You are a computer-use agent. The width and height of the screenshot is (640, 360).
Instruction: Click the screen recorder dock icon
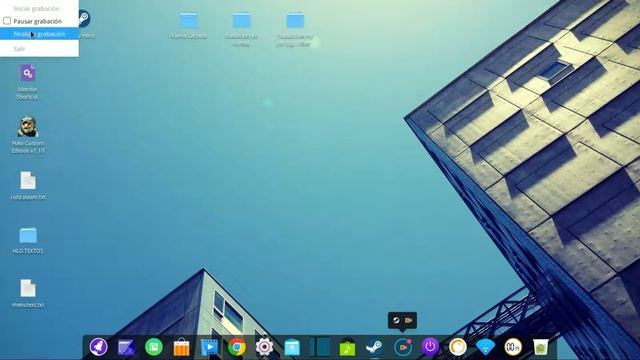(x=402, y=347)
